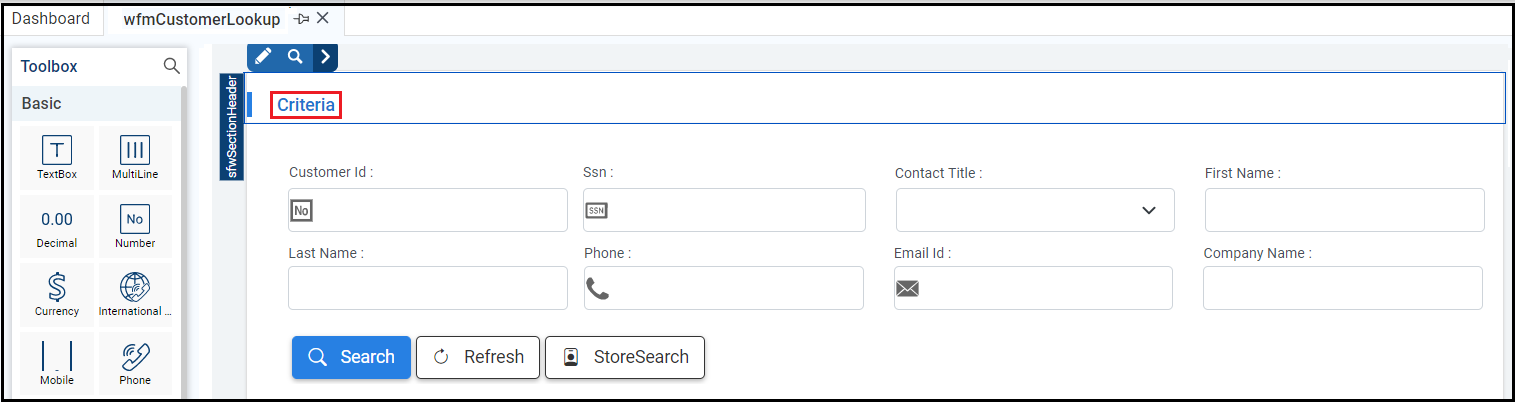Select the TextBox control in Toolbox

tap(57, 157)
